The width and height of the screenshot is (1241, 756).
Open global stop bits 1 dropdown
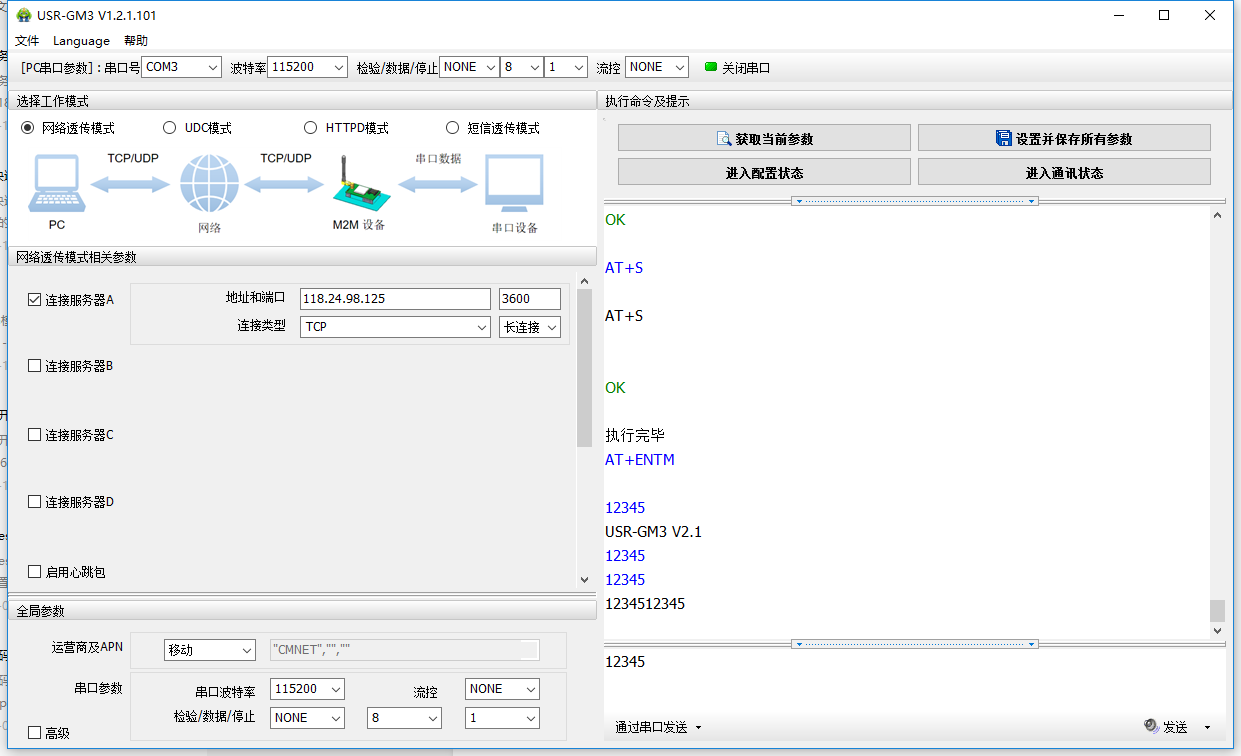tap(502, 718)
